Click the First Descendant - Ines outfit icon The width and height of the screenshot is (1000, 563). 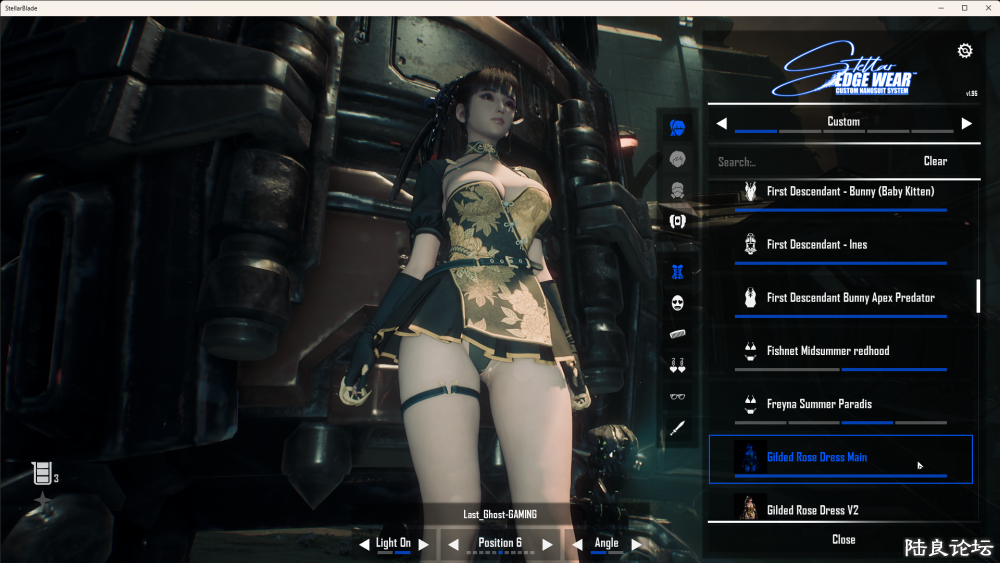coord(751,244)
